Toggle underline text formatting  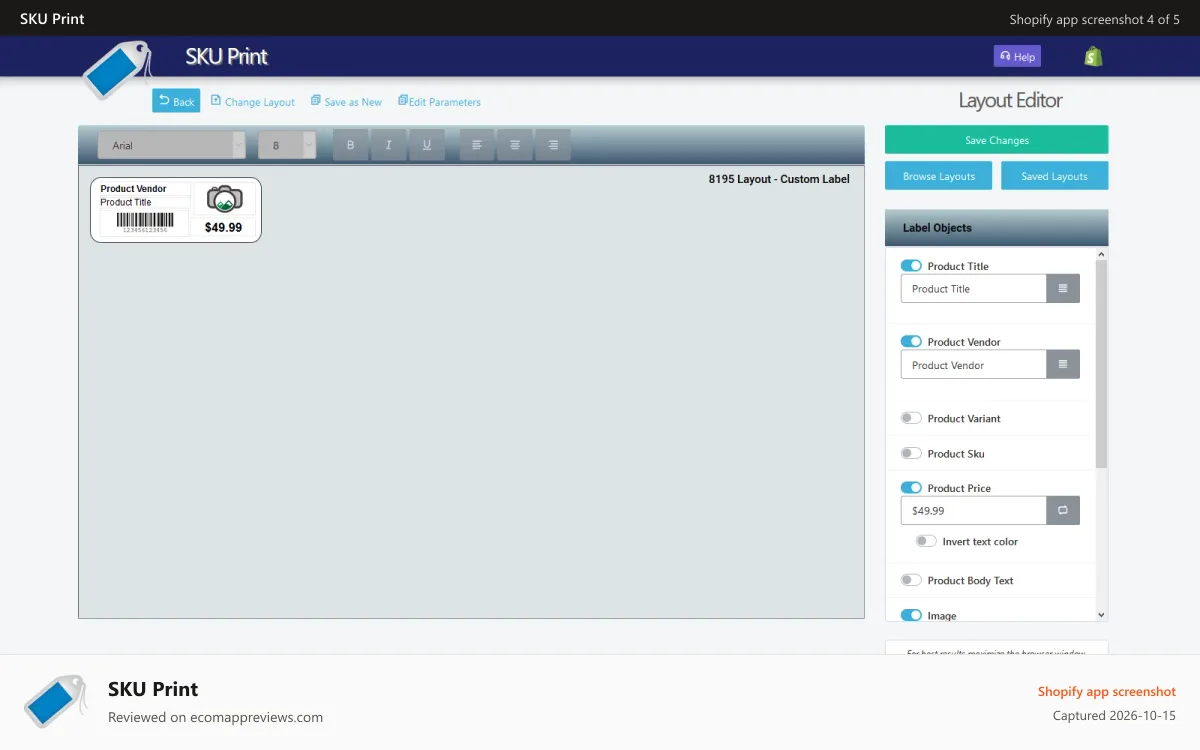427,145
